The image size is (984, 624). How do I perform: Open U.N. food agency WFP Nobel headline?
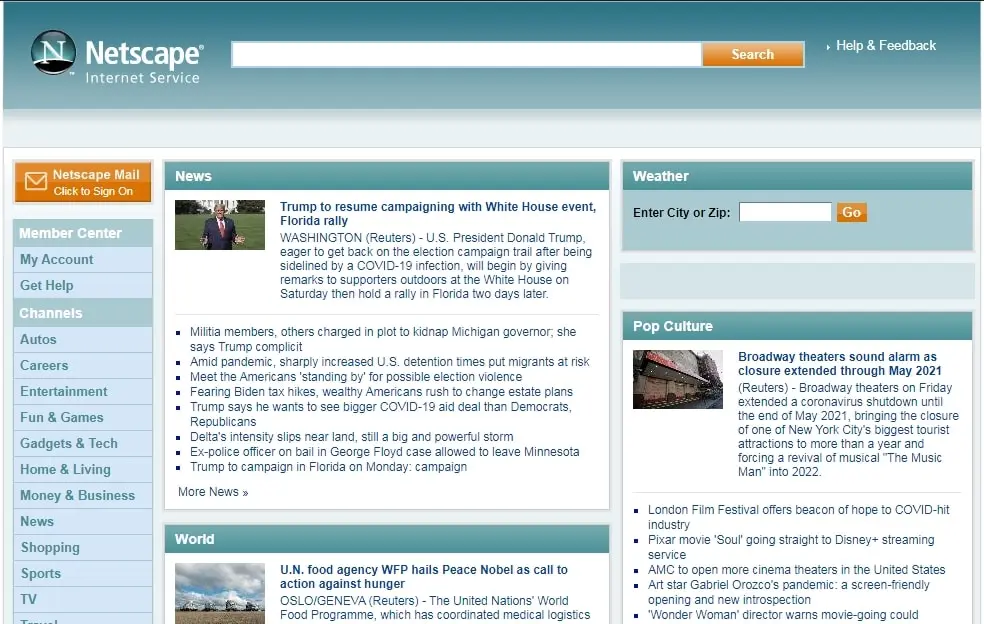click(424, 576)
